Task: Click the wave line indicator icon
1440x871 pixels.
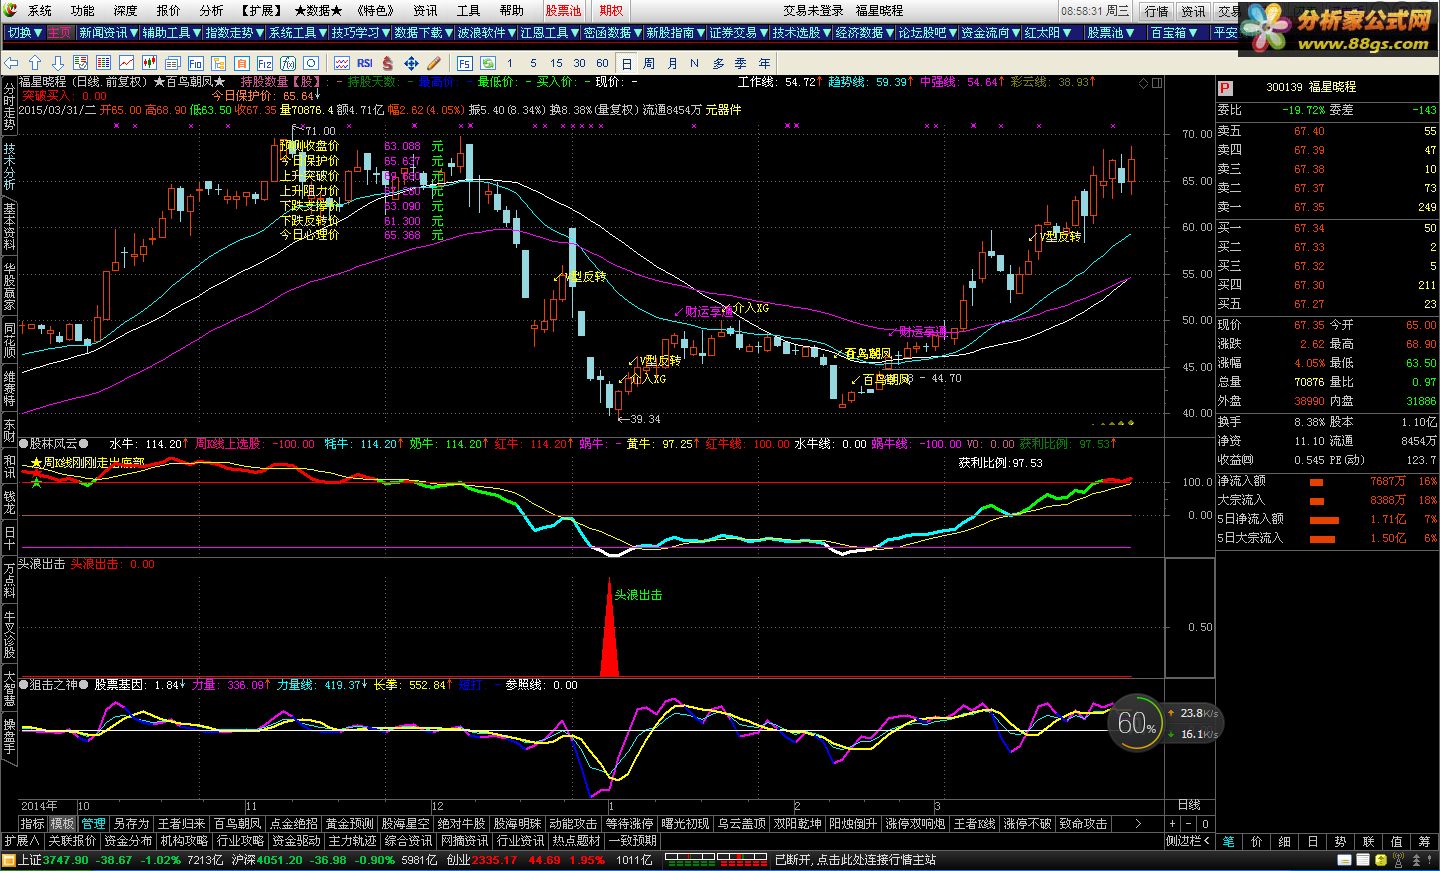Action: (x=342, y=63)
